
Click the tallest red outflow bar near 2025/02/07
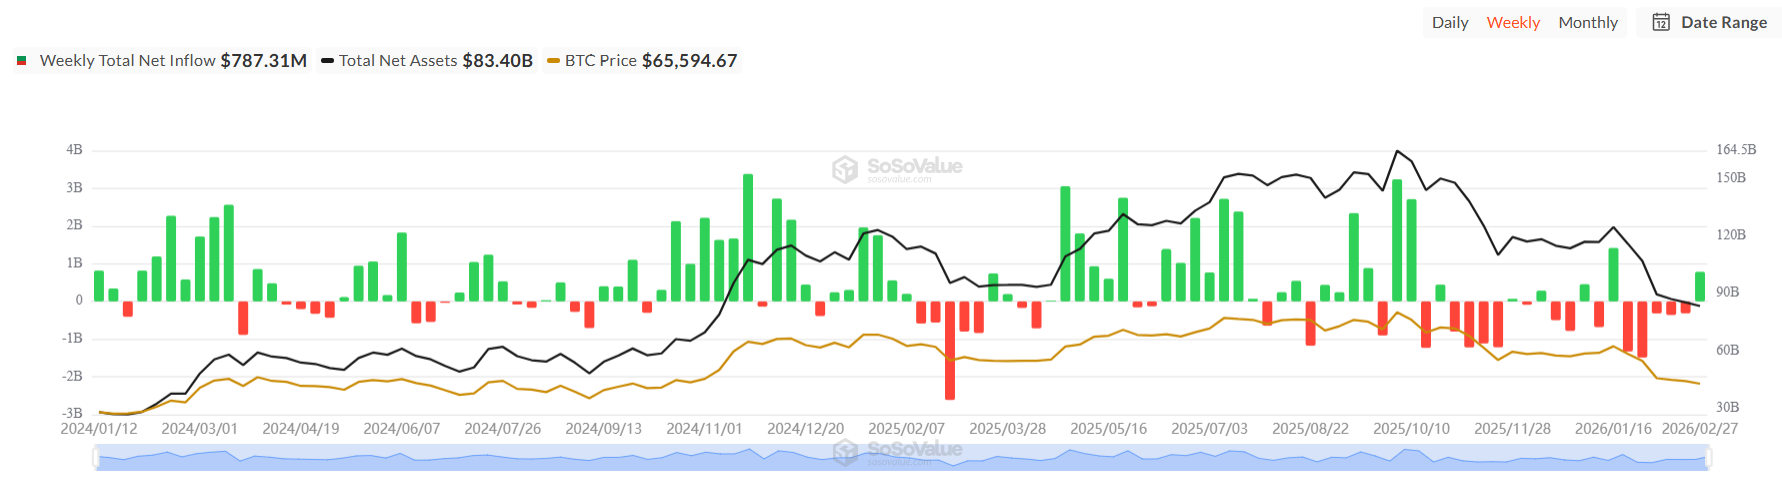950,350
